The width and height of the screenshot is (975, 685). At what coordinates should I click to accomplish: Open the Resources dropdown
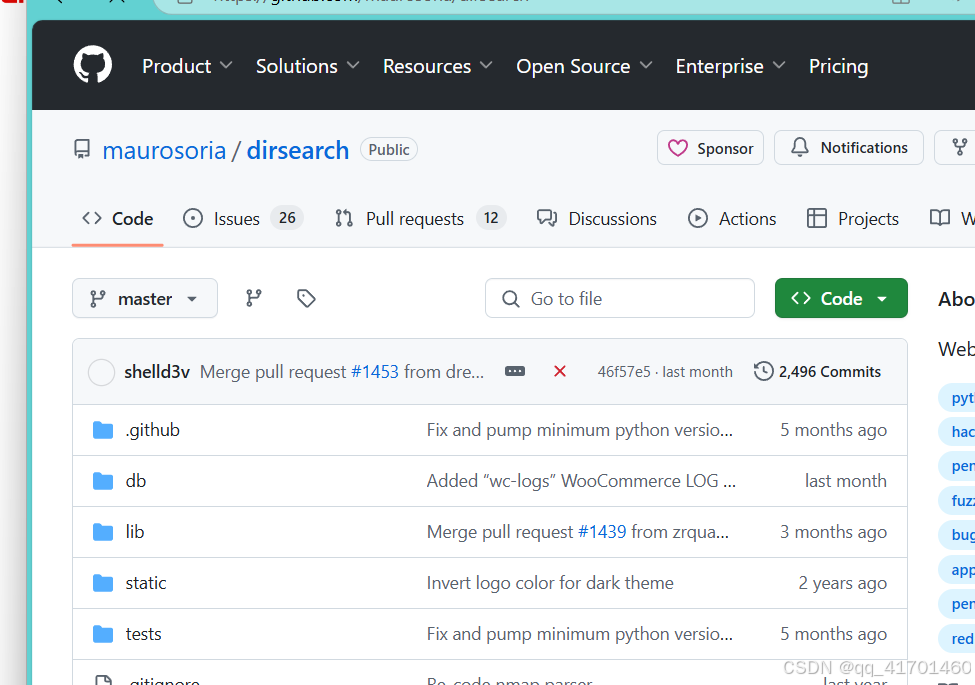pyautogui.click(x=437, y=66)
